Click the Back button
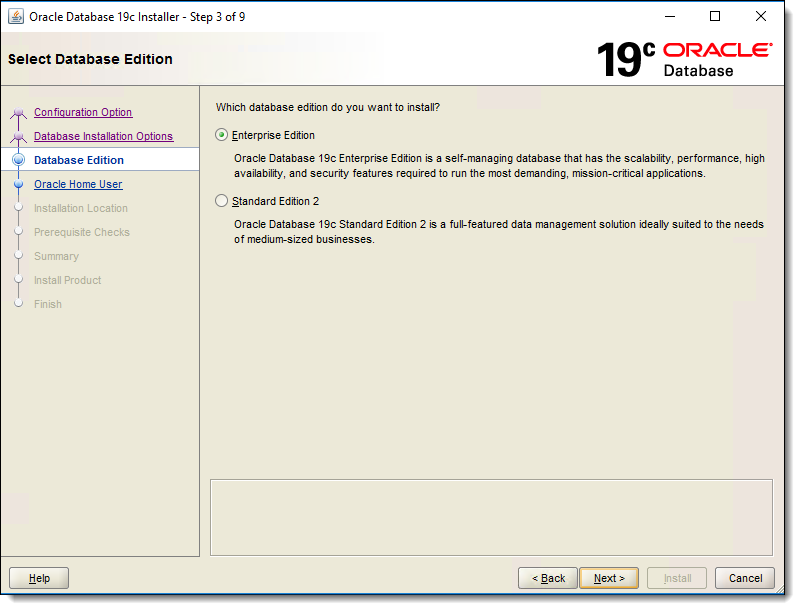 pyautogui.click(x=547, y=578)
